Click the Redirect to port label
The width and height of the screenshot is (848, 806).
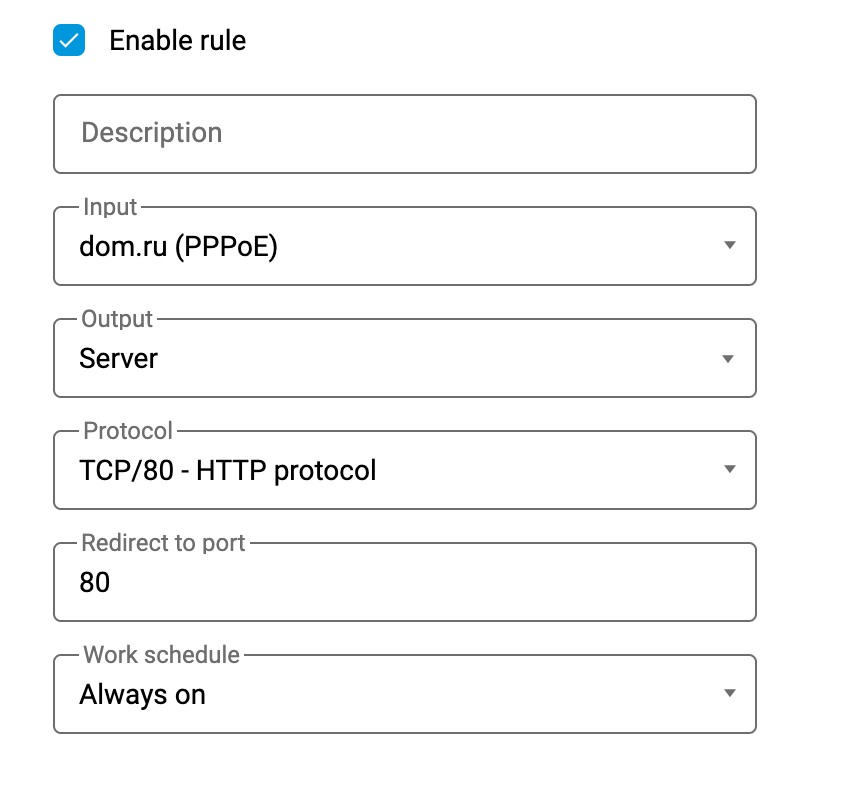pos(164,543)
